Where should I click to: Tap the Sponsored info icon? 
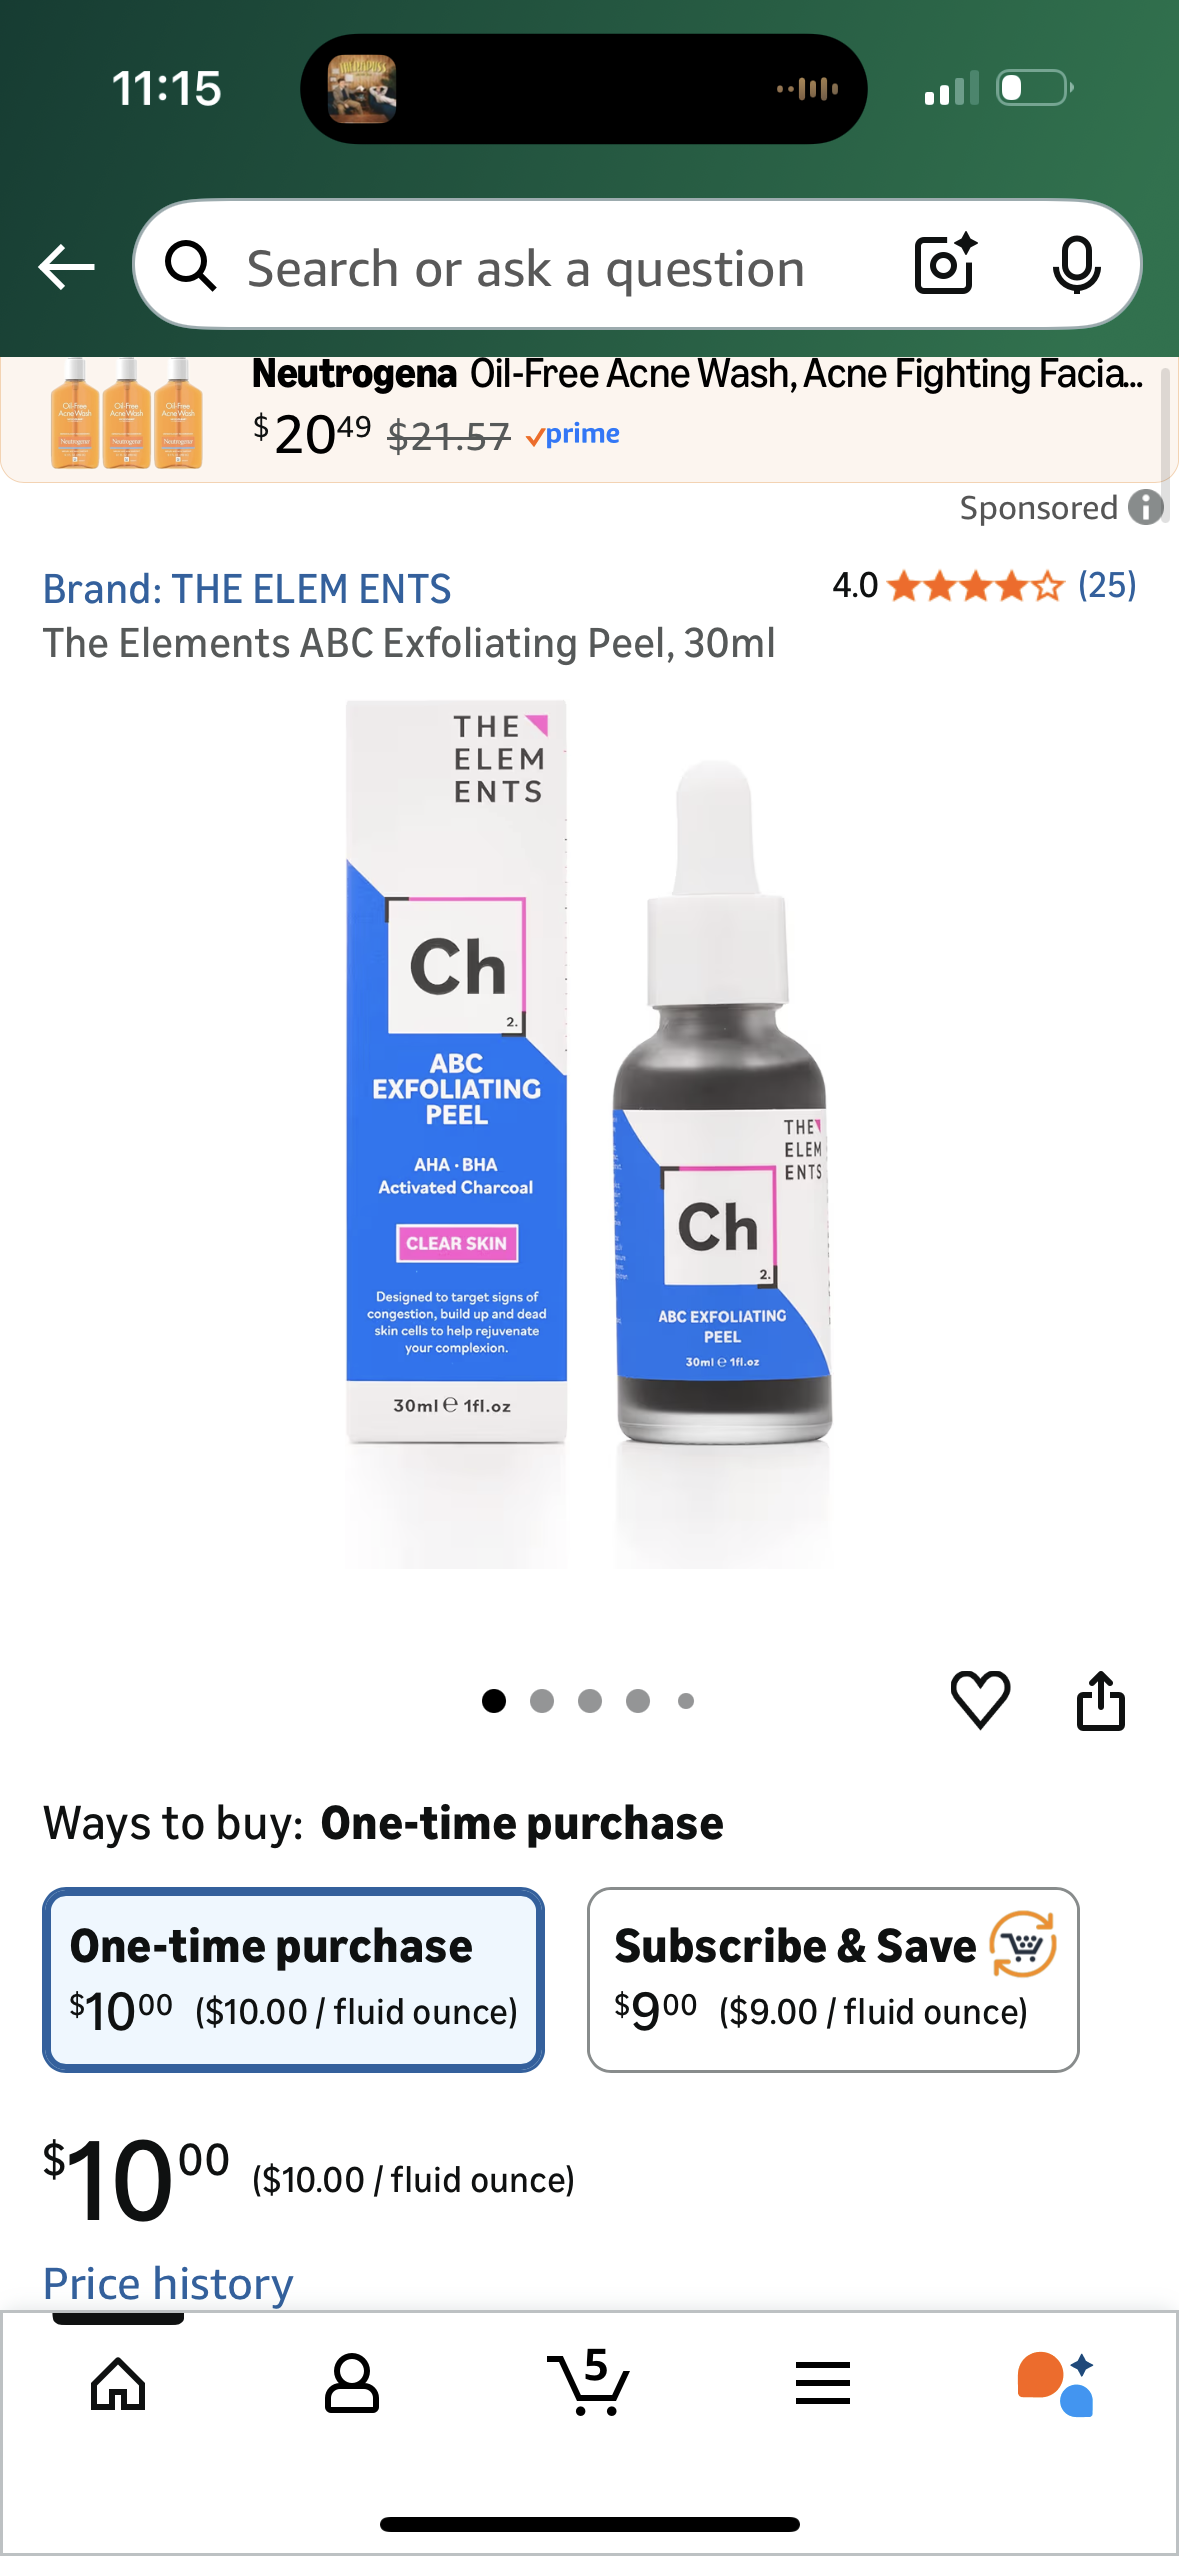(1146, 508)
